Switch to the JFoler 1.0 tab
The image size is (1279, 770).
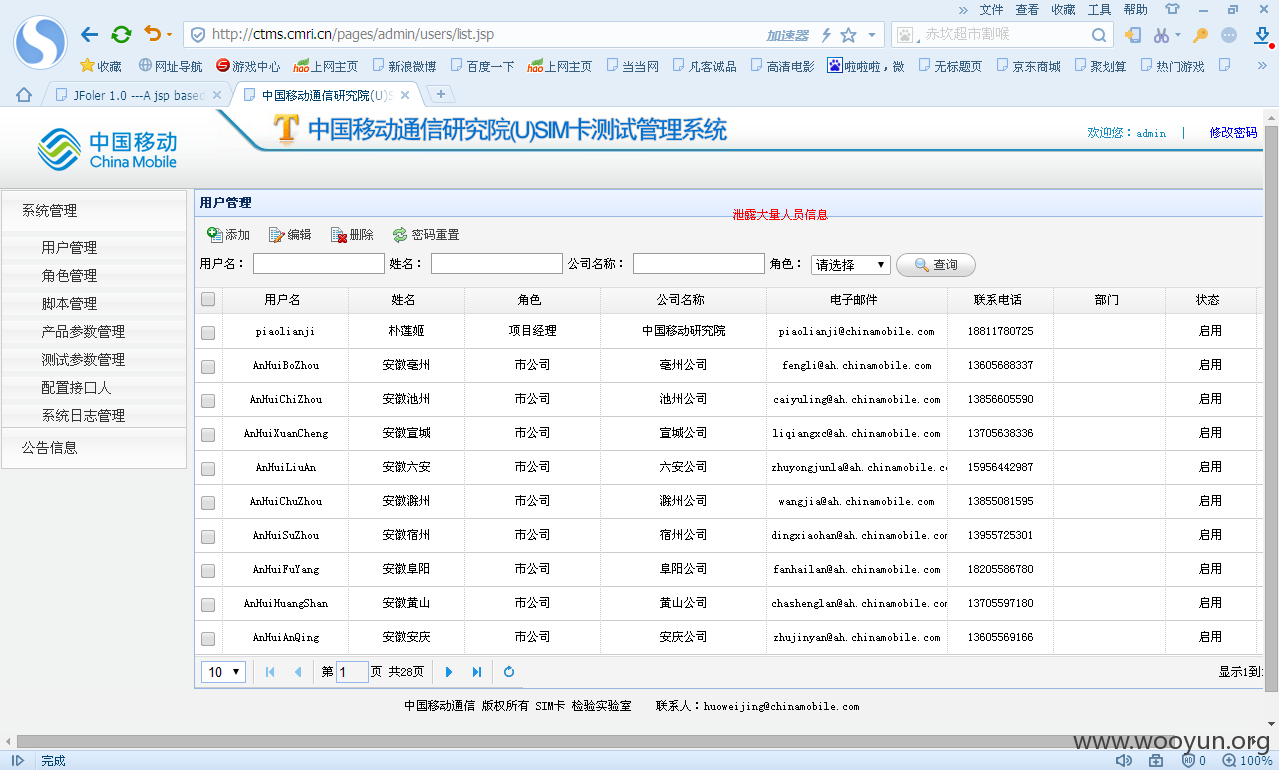pyautogui.click(x=137, y=95)
